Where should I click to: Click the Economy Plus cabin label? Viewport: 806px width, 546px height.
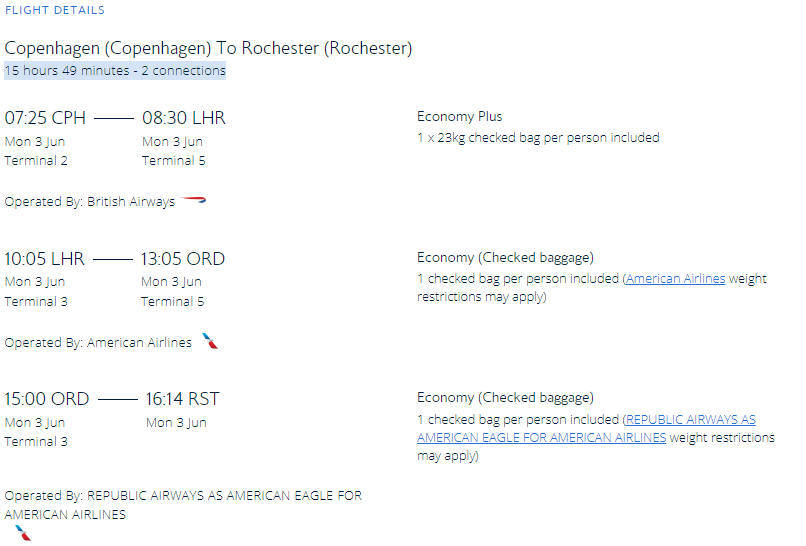(x=460, y=117)
